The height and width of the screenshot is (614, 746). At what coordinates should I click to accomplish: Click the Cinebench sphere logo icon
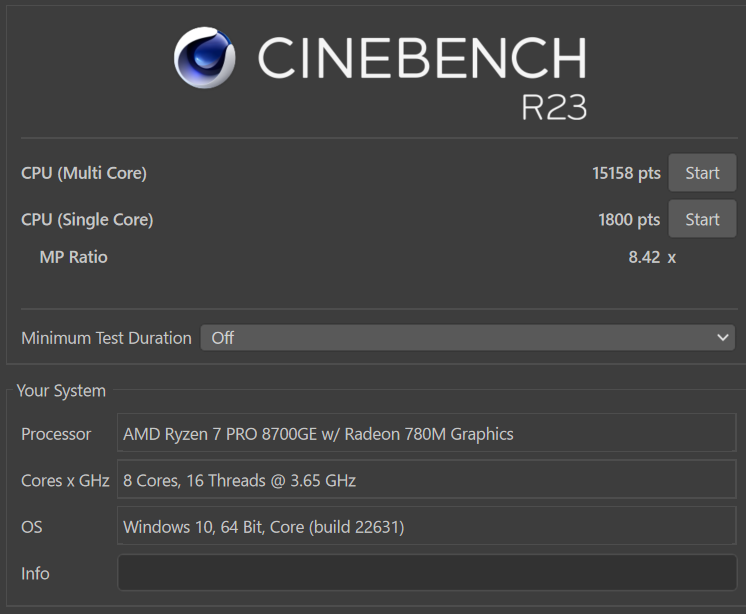[205, 58]
